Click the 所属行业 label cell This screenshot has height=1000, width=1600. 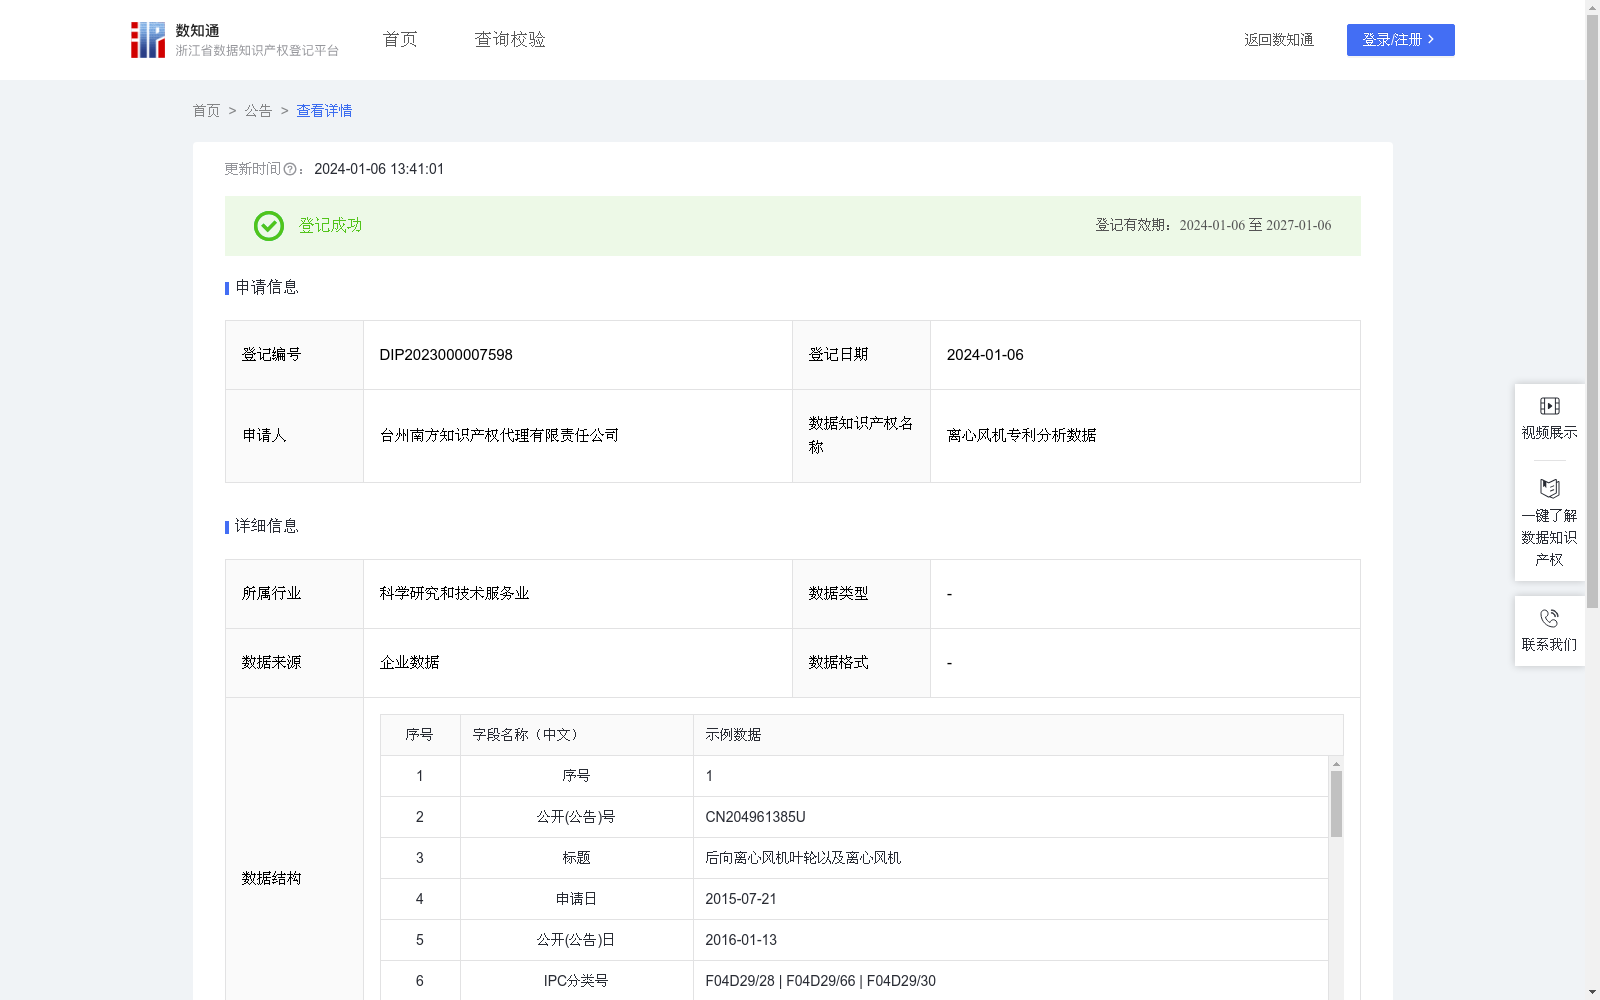(x=294, y=594)
